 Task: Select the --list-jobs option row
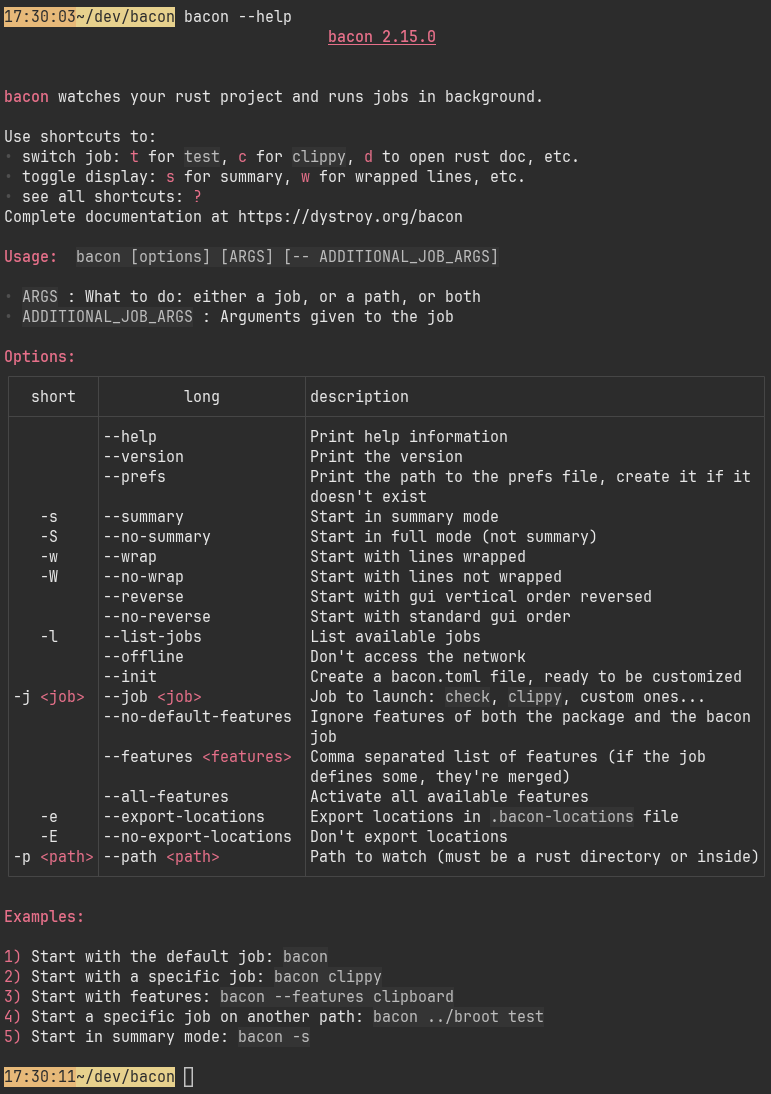pyautogui.click(x=386, y=637)
